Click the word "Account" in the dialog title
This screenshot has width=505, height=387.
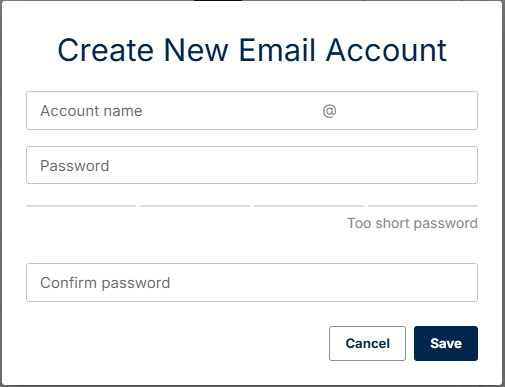386,50
